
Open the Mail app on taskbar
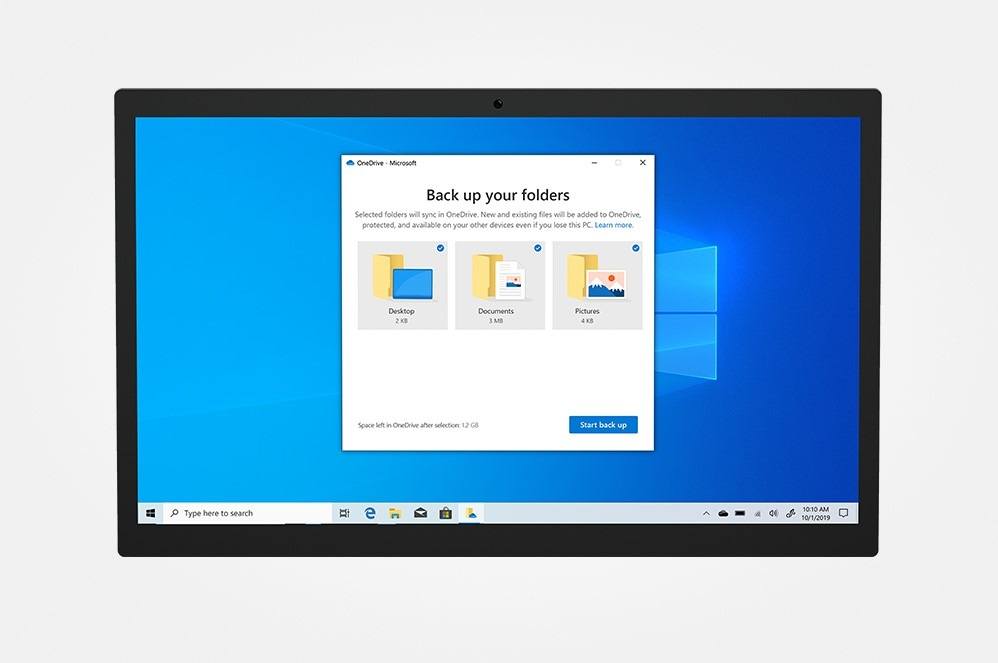click(x=420, y=513)
